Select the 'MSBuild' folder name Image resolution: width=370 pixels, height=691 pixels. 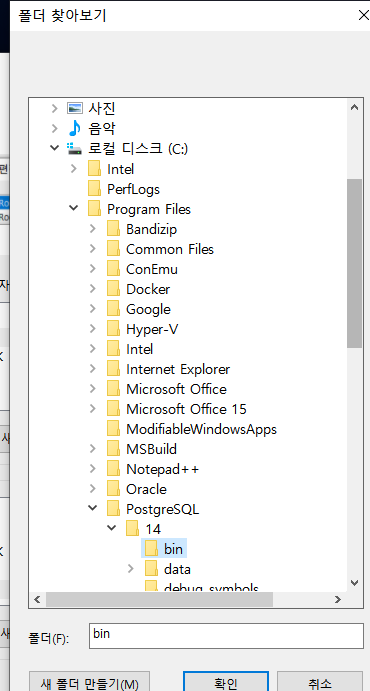coord(151,449)
